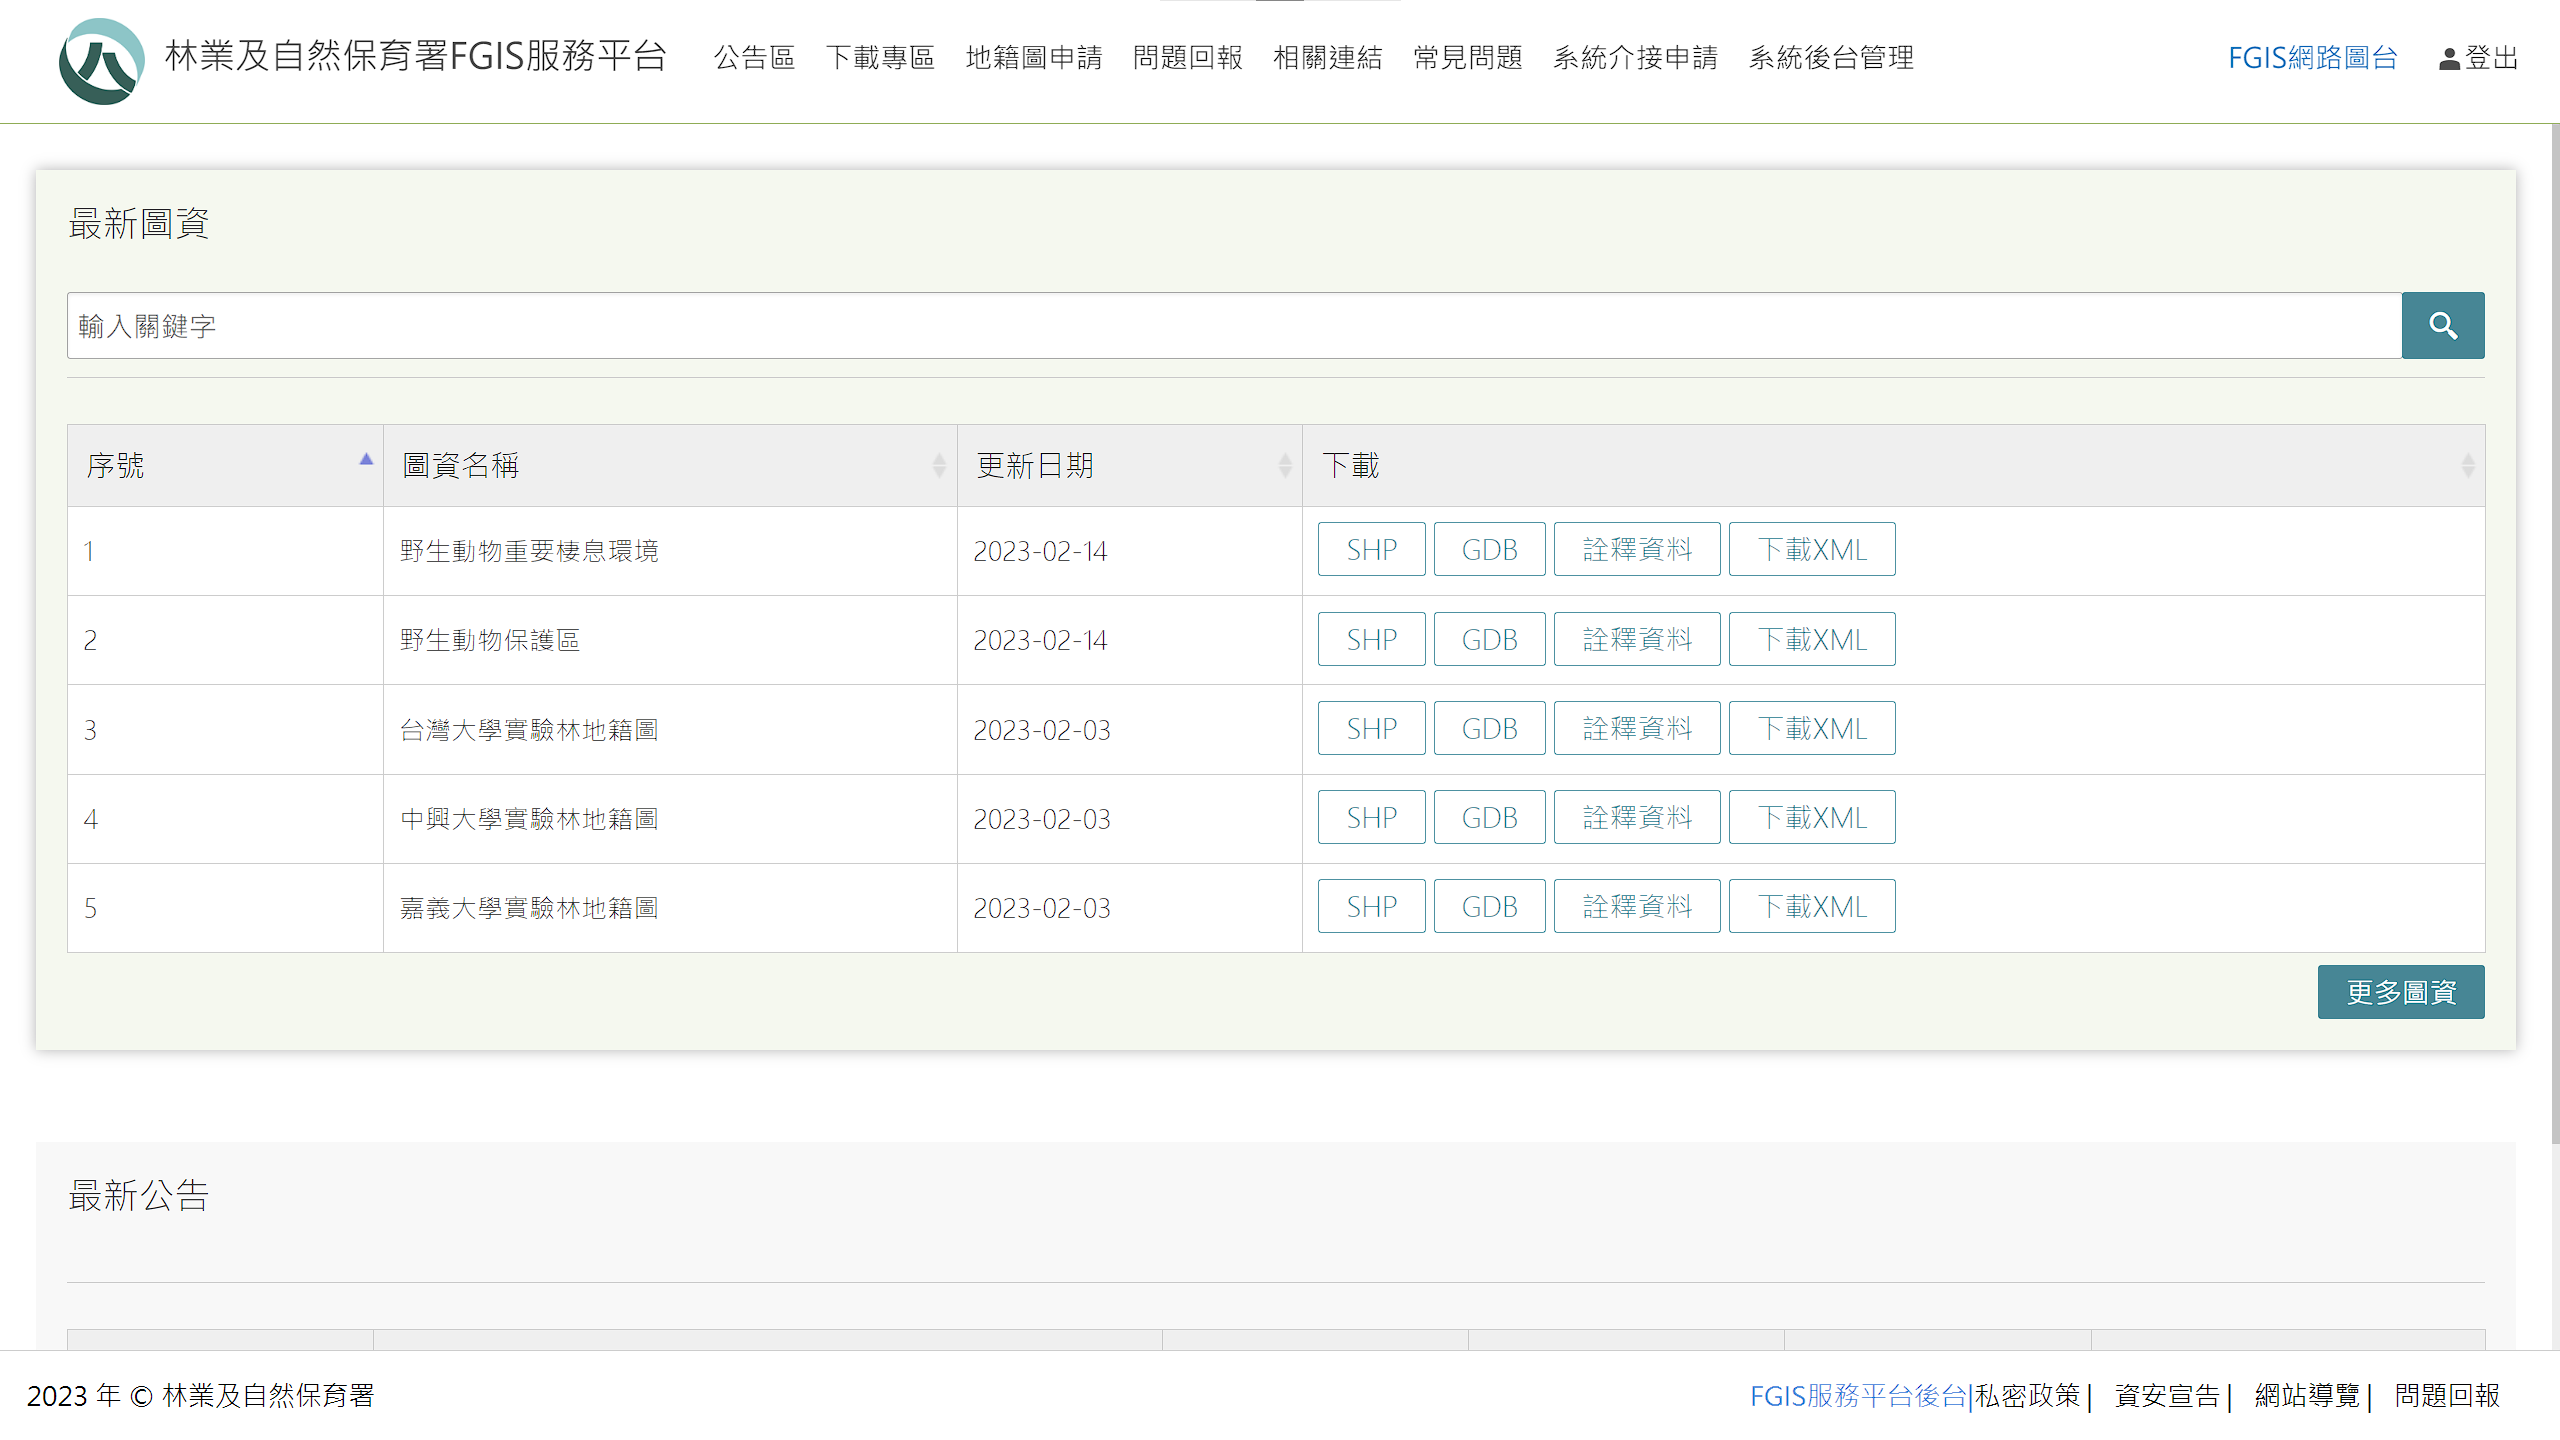The height and width of the screenshot is (1440, 2560).
Task: Open 下載專區 menu item
Action: click(x=880, y=58)
